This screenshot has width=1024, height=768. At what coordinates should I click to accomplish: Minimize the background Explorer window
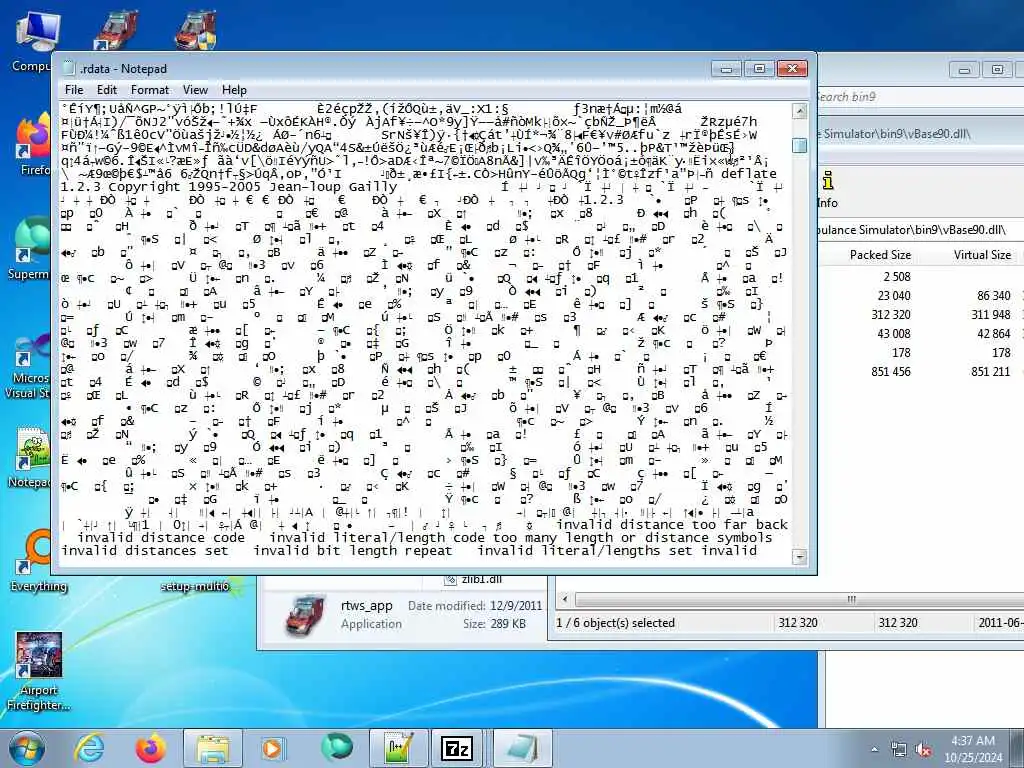965,69
